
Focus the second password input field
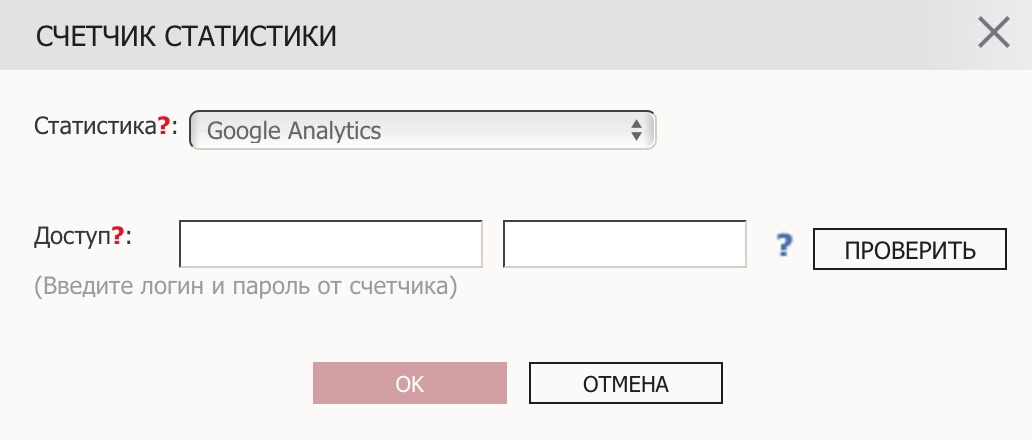coord(625,244)
